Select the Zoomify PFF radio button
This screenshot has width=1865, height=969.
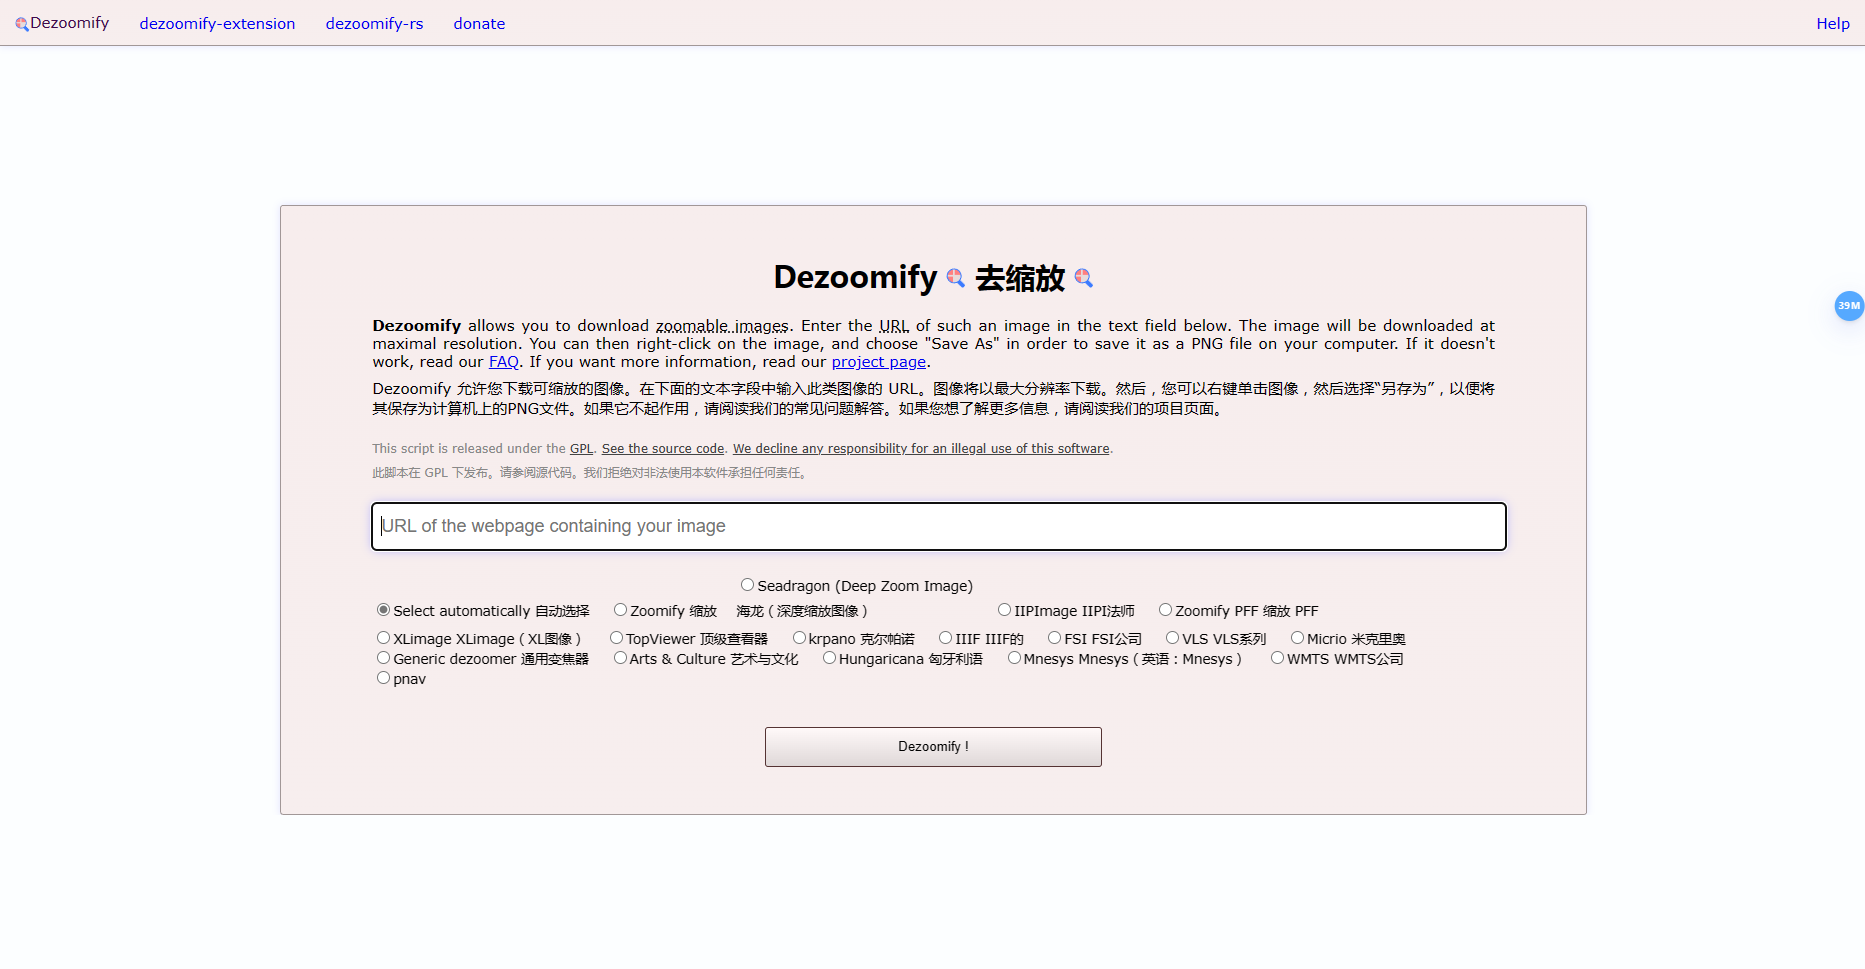[x=1165, y=610]
